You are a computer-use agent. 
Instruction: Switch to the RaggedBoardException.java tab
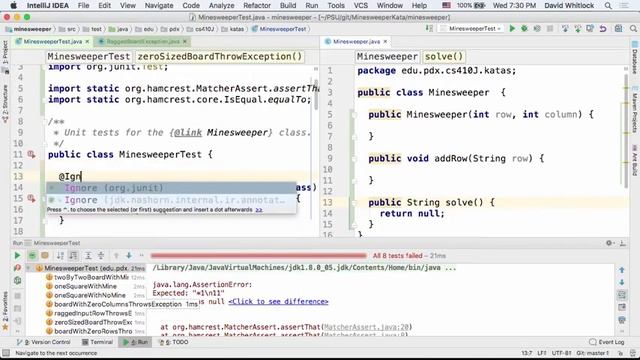click(142, 42)
